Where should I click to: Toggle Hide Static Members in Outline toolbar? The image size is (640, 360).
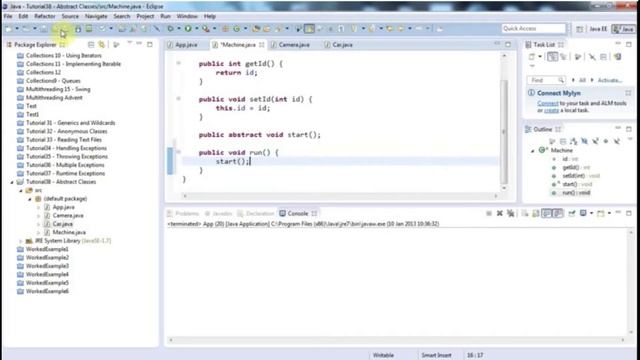click(595, 141)
